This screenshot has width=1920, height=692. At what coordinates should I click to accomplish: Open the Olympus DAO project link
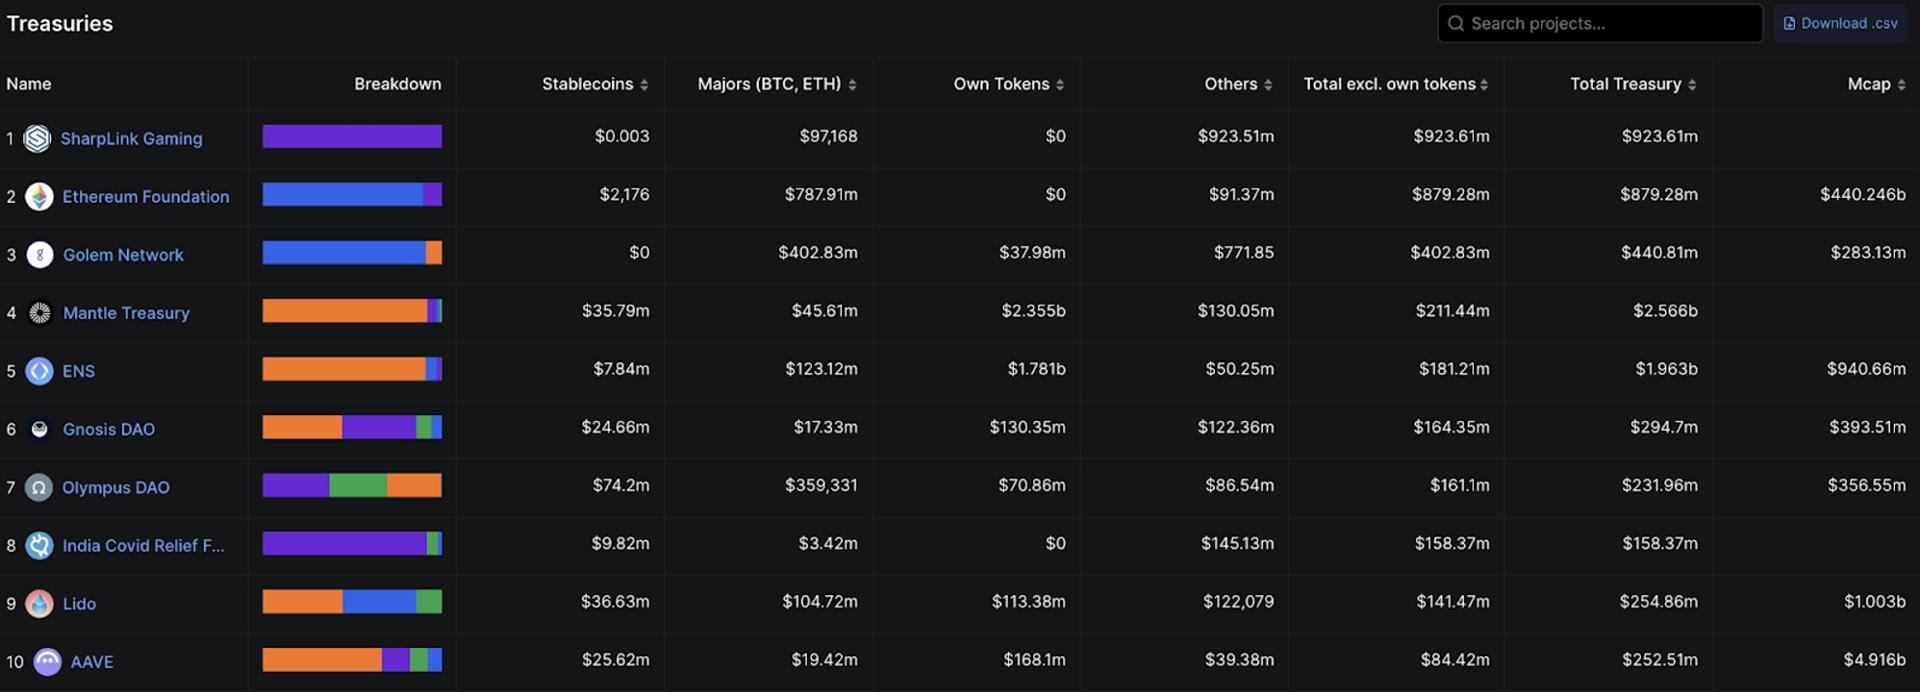coord(116,487)
